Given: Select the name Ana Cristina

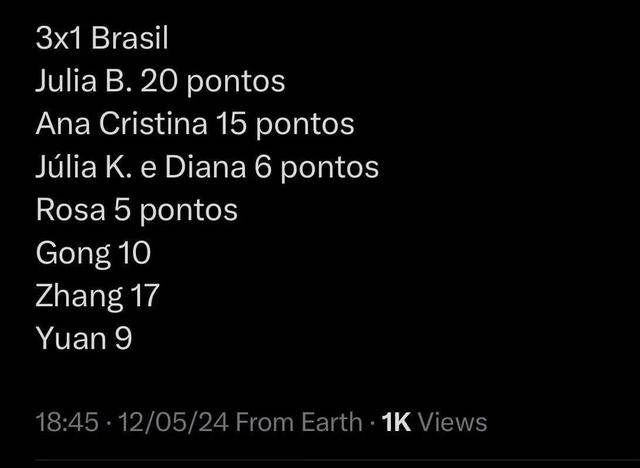Looking at the screenshot, I should click(121, 125).
